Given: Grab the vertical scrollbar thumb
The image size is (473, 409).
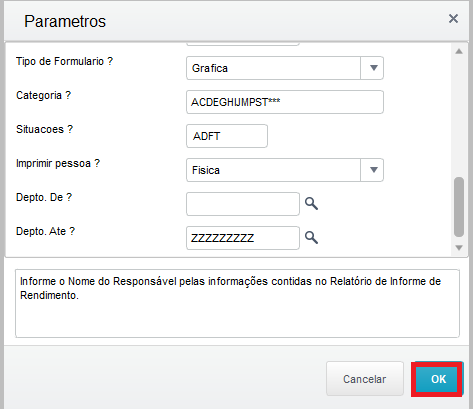Looking at the screenshot, I should [459, 207].
